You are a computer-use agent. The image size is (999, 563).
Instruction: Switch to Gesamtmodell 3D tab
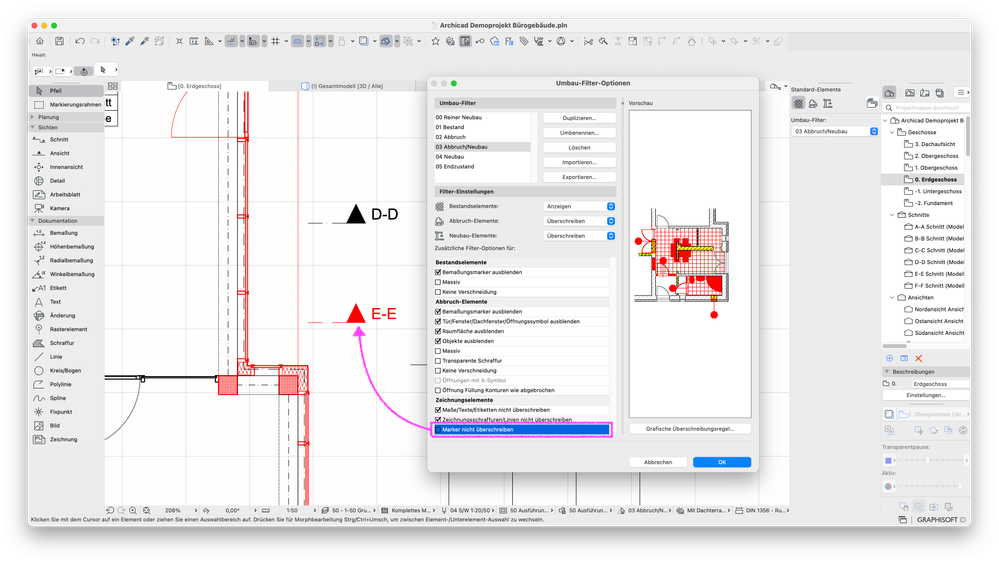click(x=342, y=86)
